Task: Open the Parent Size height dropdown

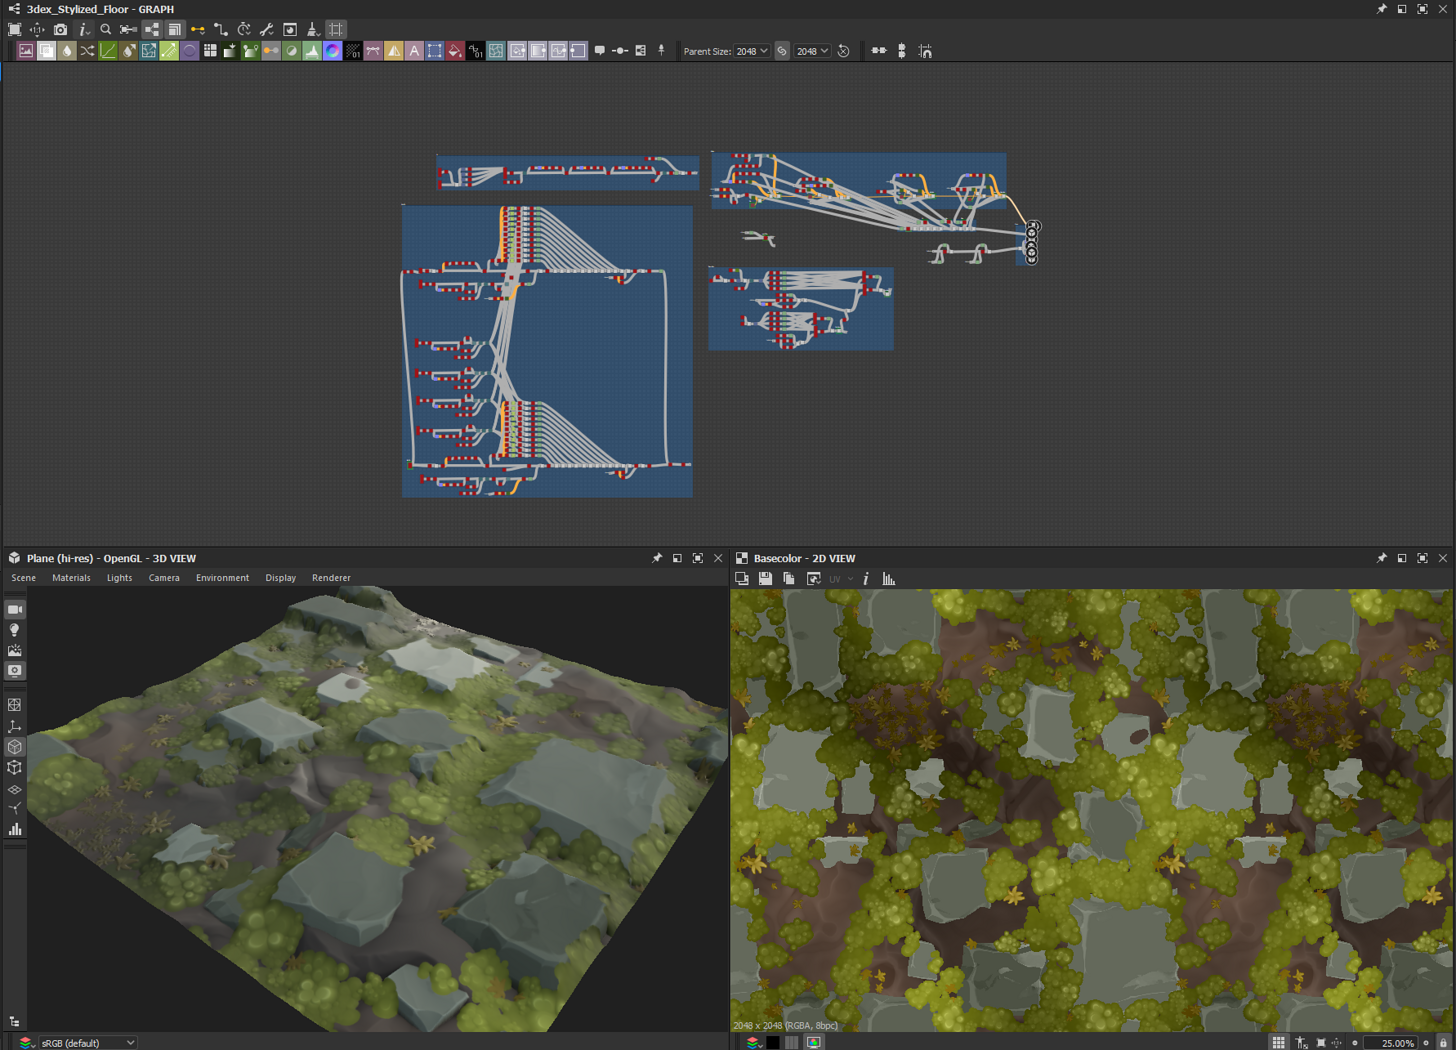Action: coord(812,51)
